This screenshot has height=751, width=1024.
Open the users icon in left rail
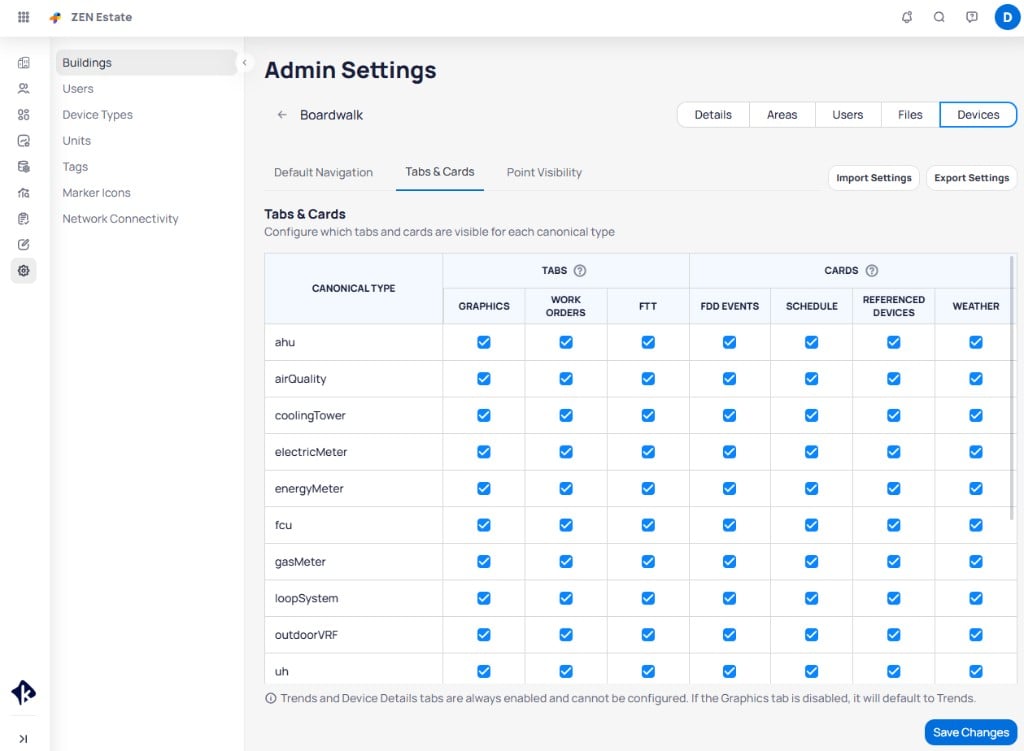24,88
